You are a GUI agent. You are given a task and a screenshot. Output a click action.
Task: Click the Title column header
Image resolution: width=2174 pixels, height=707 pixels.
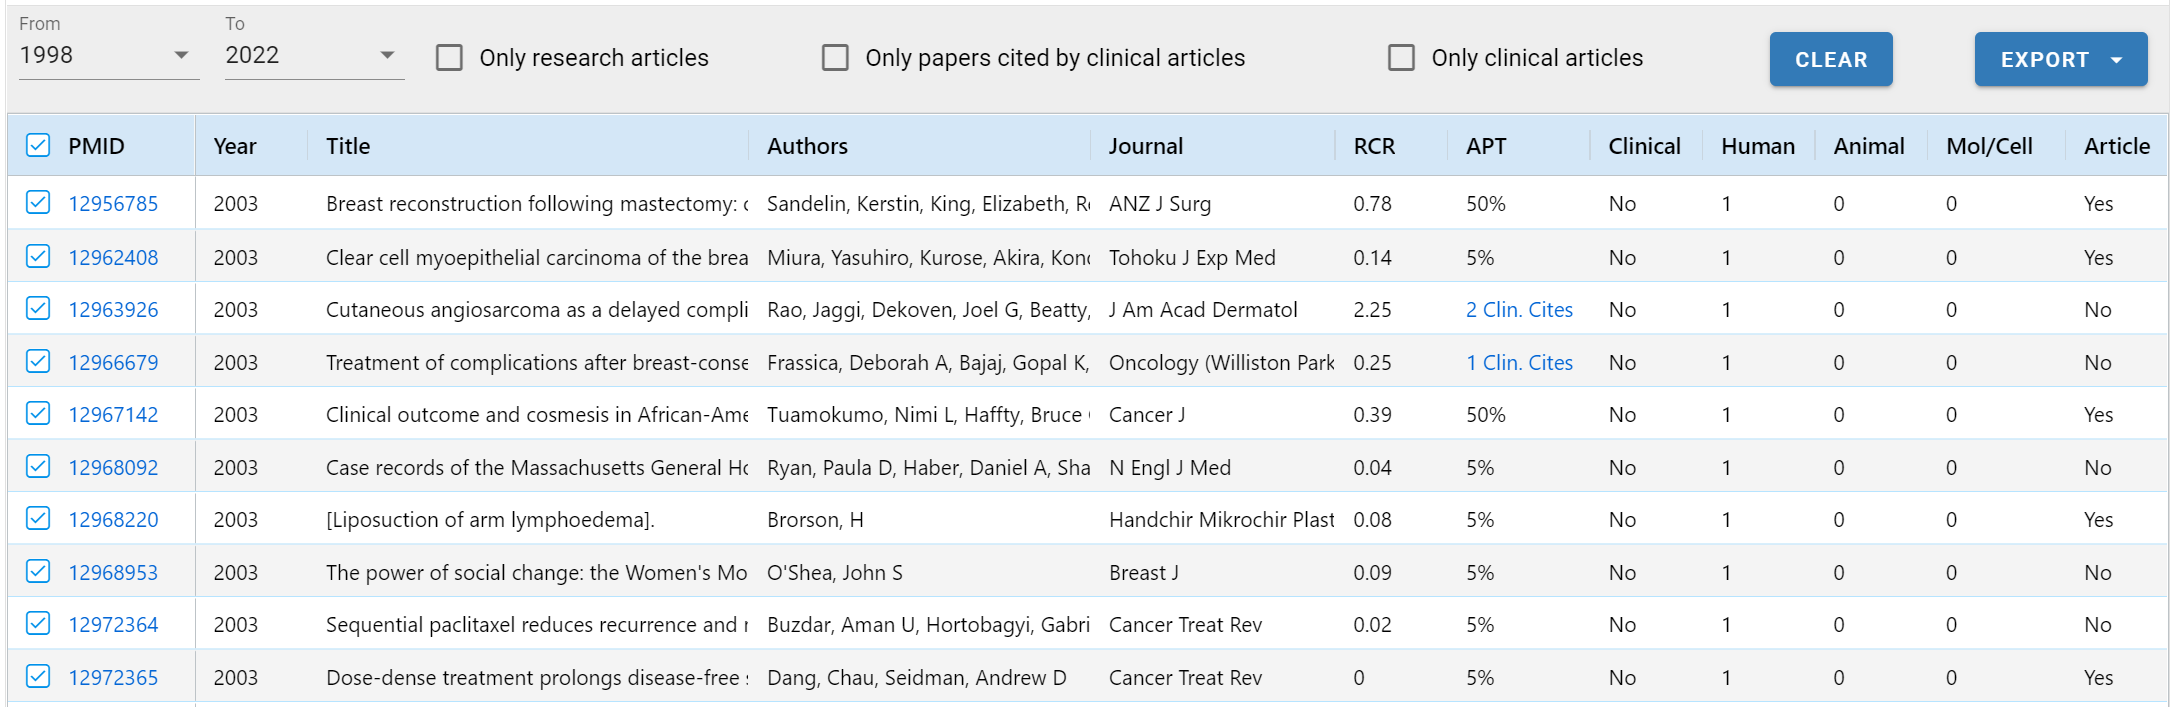click(x=348, y=146)
